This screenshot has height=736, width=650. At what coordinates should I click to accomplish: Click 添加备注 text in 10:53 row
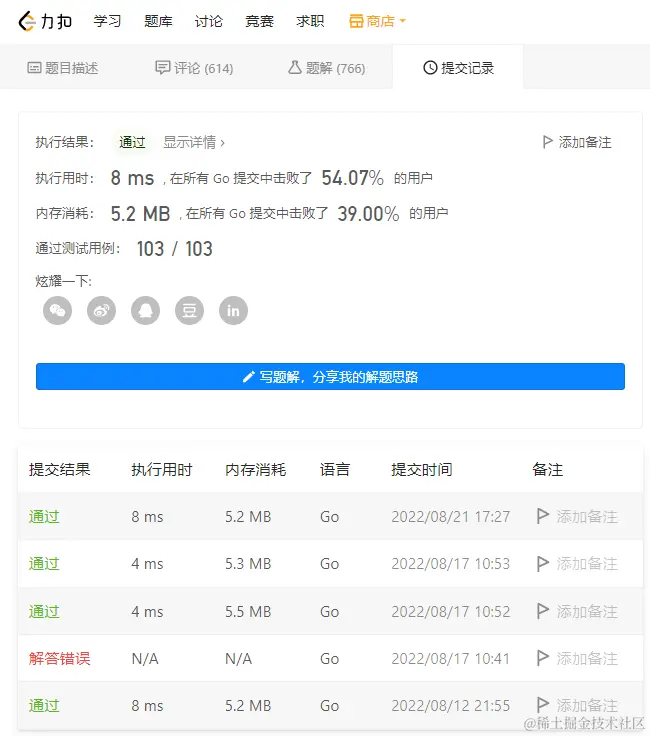pos(587,564)
